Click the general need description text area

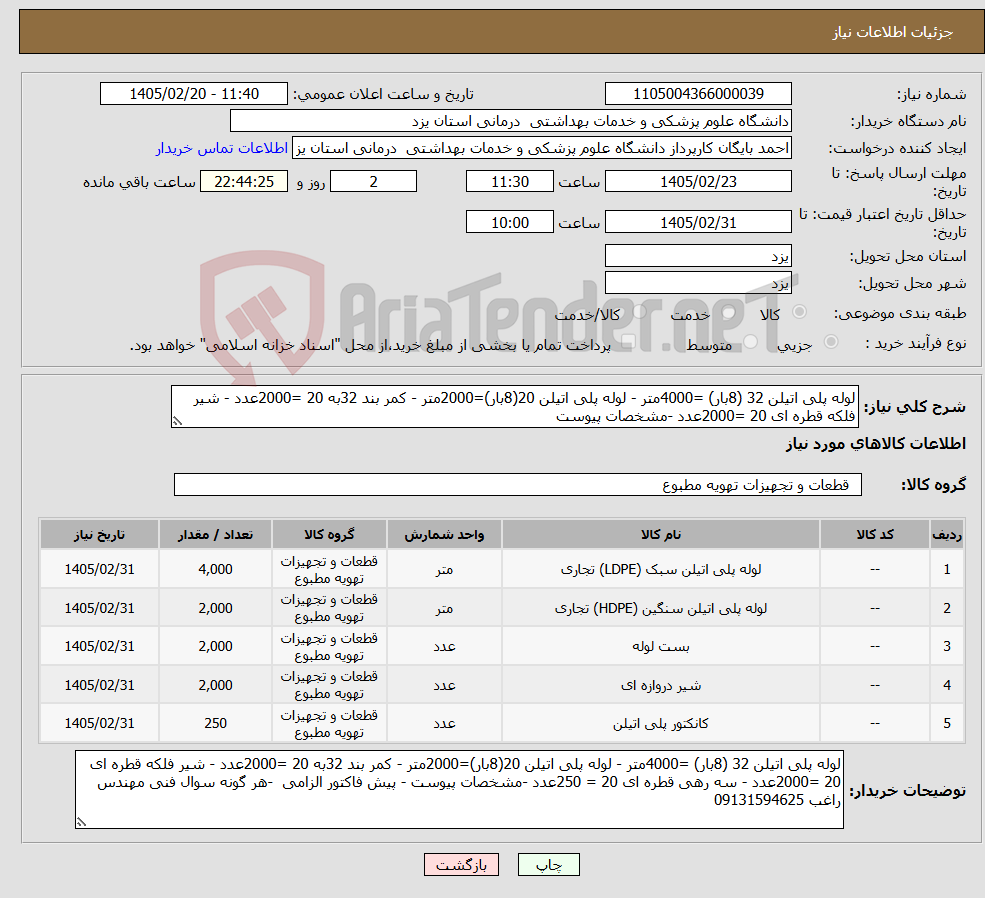[514, 407]
